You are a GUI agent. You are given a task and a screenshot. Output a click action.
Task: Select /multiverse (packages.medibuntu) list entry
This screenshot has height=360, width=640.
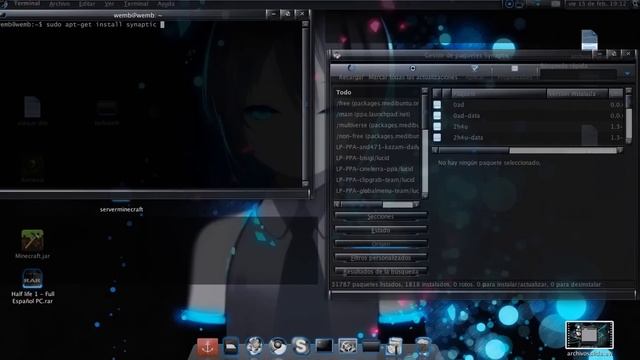[x=377, y=125]
